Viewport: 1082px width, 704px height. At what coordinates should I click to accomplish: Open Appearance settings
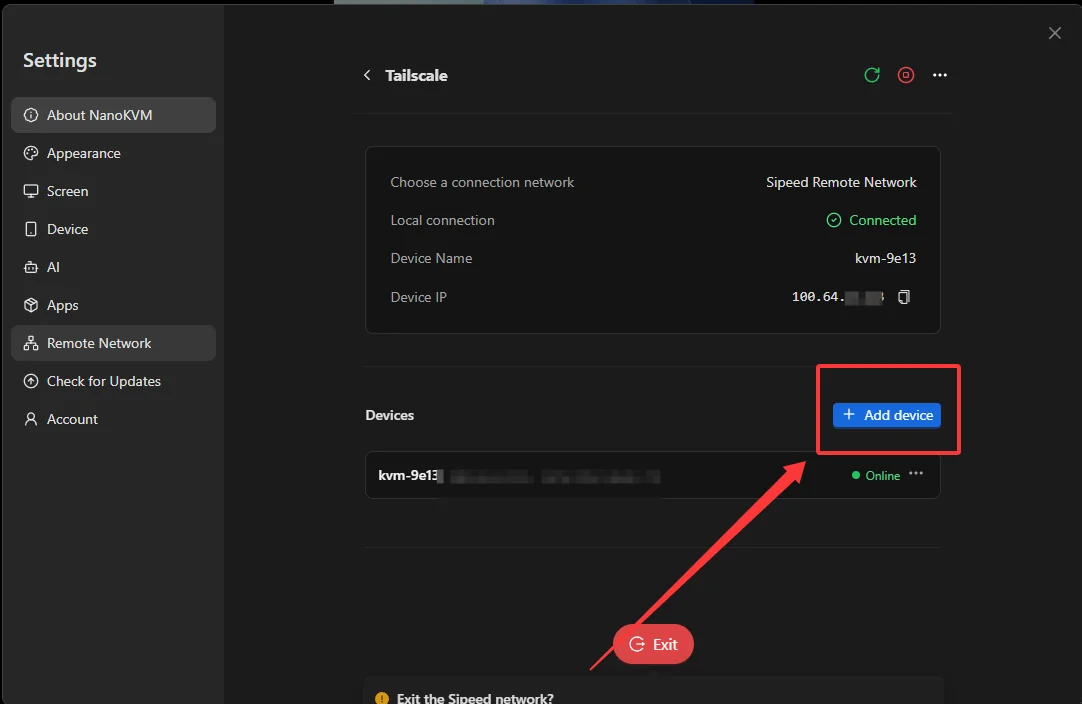click(113, 153)
